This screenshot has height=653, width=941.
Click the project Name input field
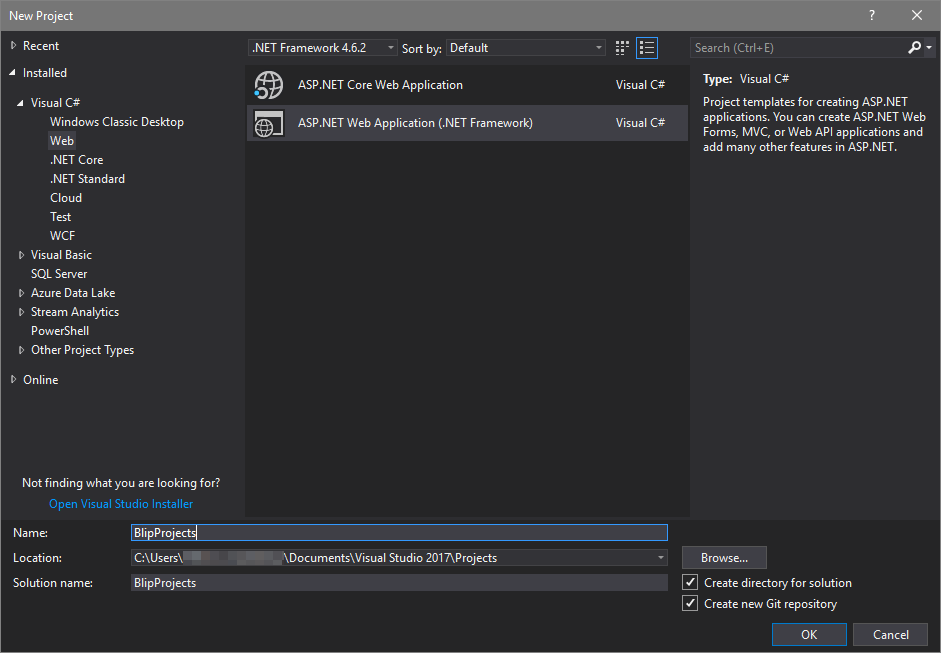(399, 532)
